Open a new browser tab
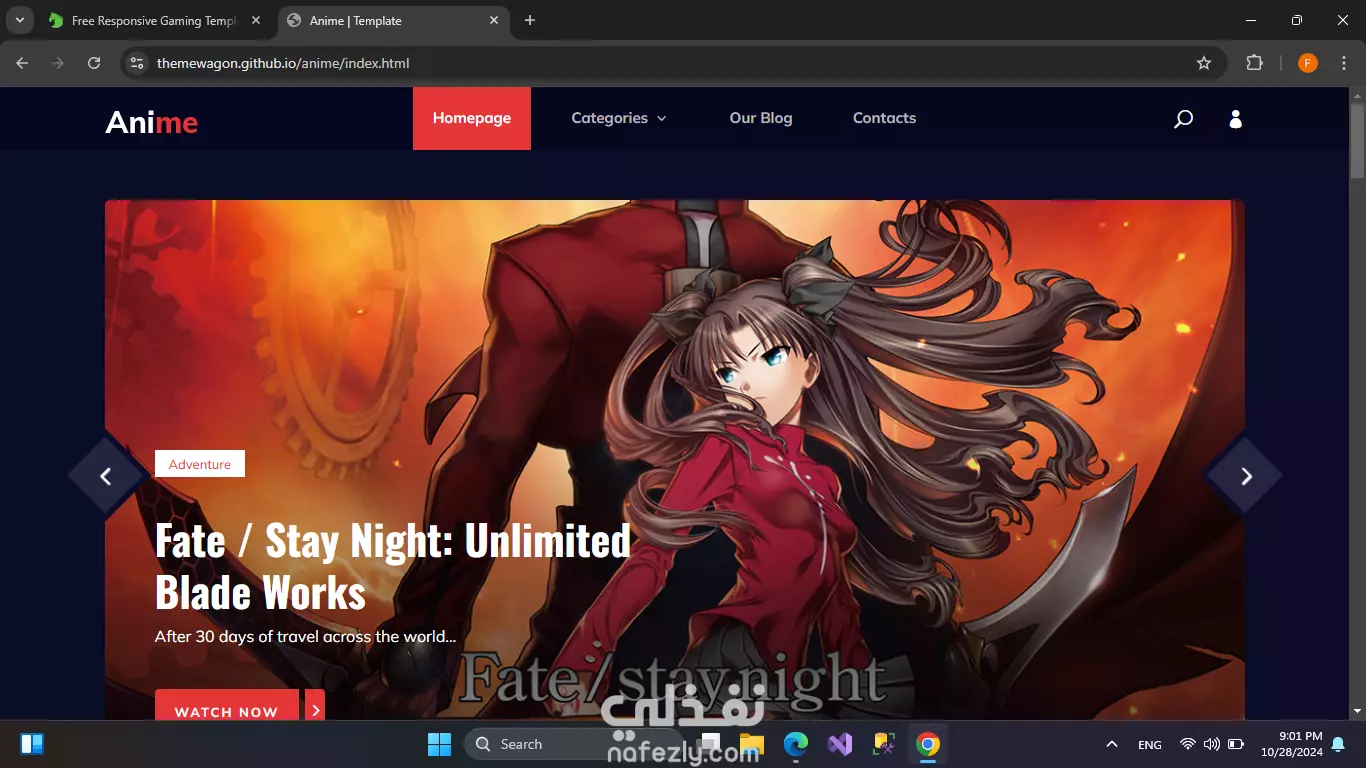1366x768 pixels. 530,20
